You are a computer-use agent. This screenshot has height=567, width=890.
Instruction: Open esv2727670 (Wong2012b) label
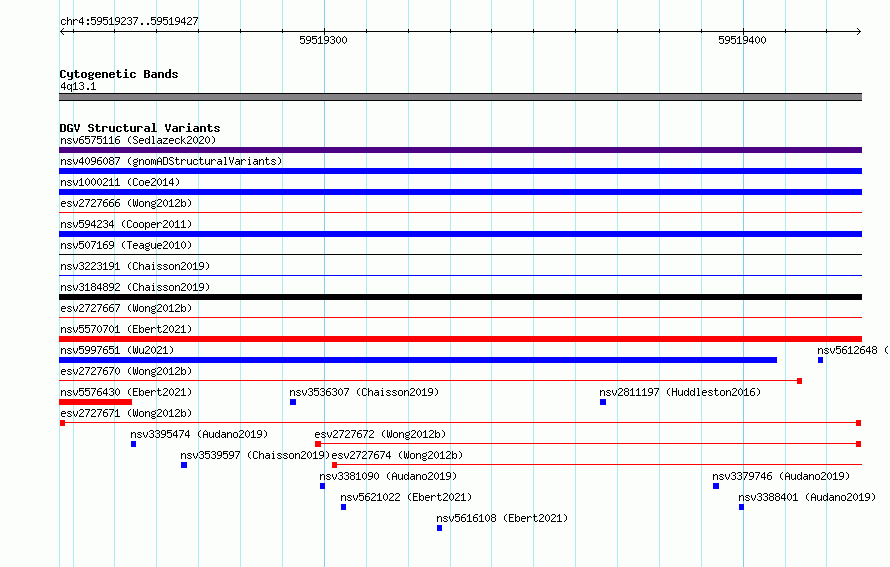[126, 371]
